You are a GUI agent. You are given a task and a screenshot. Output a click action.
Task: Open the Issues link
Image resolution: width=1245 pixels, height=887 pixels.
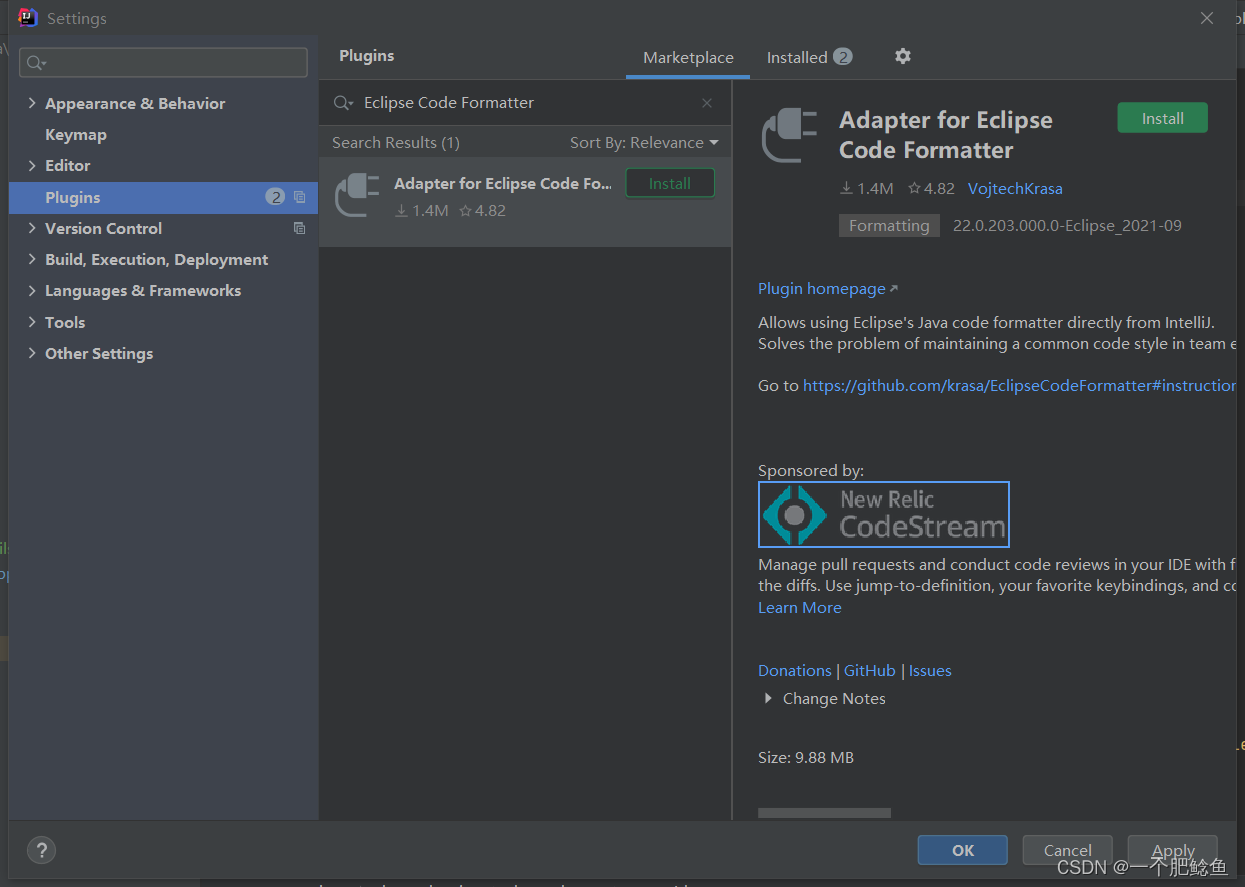tap(930, 670)
